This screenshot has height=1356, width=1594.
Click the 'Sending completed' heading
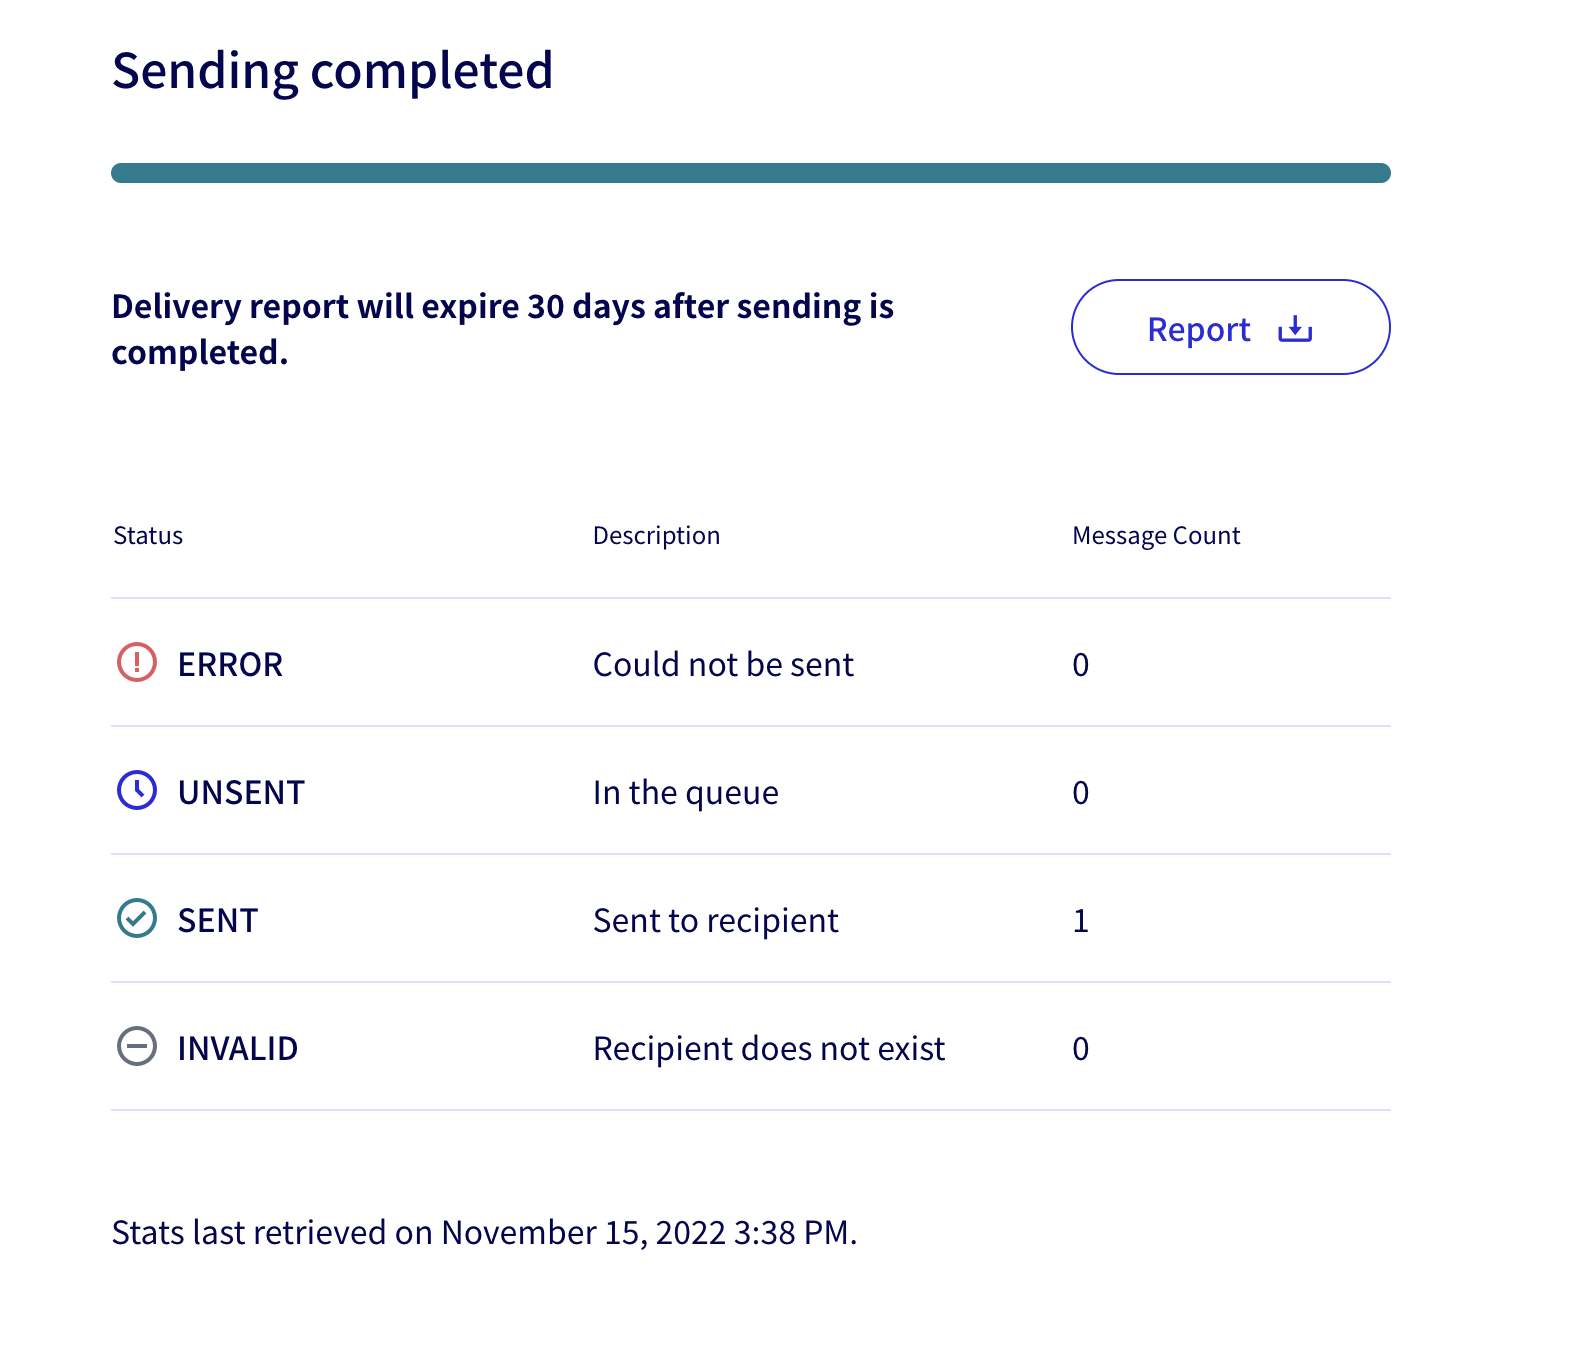pyautogui.click(x=332, y=71)
